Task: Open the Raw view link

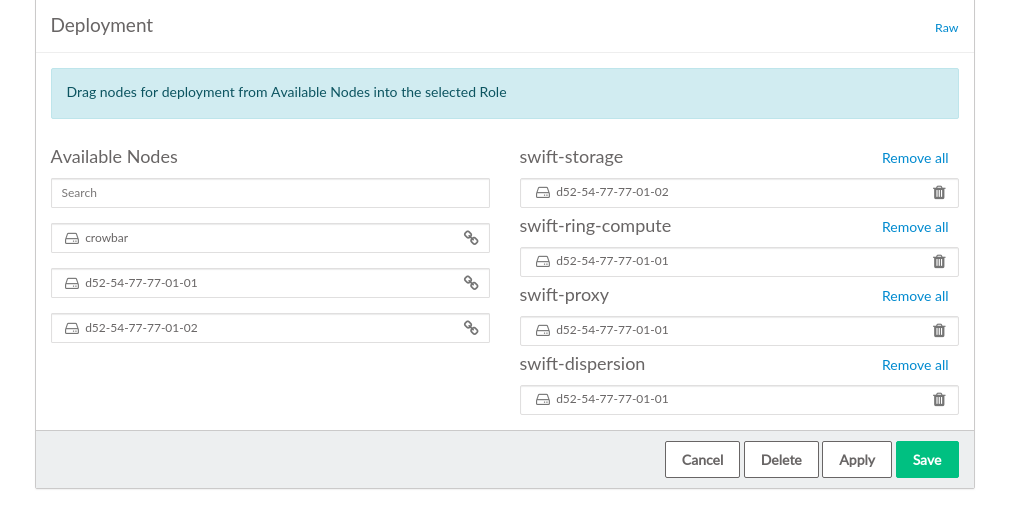Action: pyautogui.click(x=946, y=28)
